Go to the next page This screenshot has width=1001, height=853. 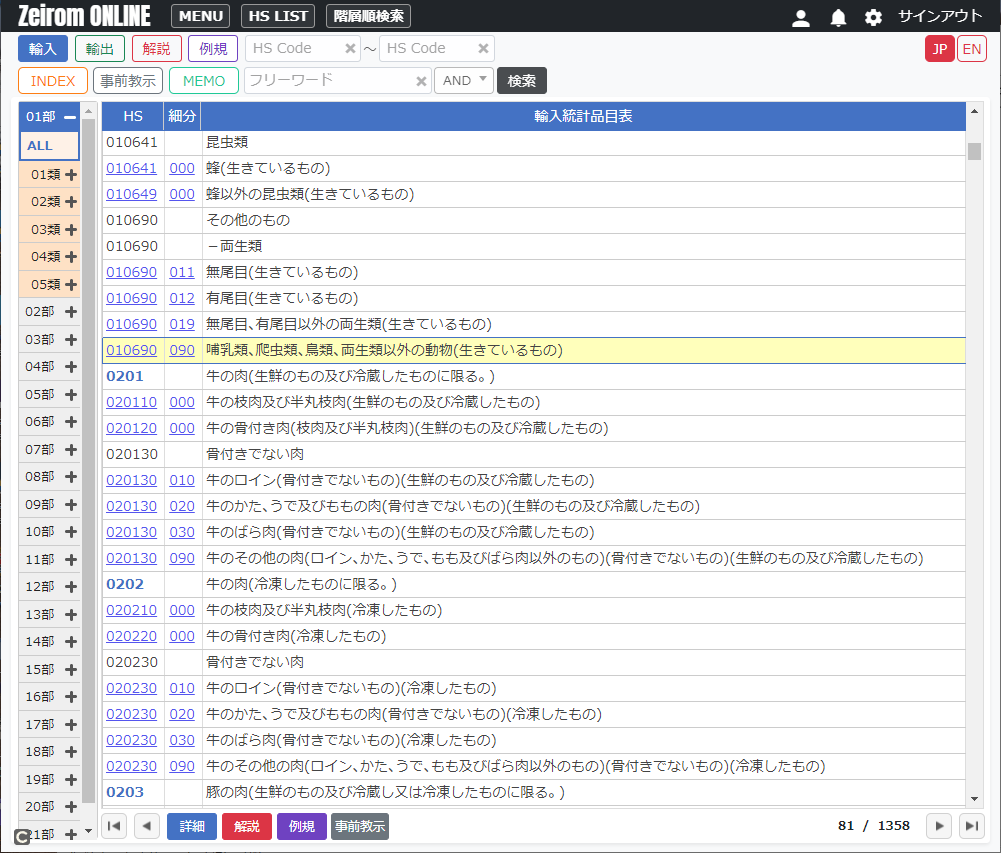click(x=938, y=826)
